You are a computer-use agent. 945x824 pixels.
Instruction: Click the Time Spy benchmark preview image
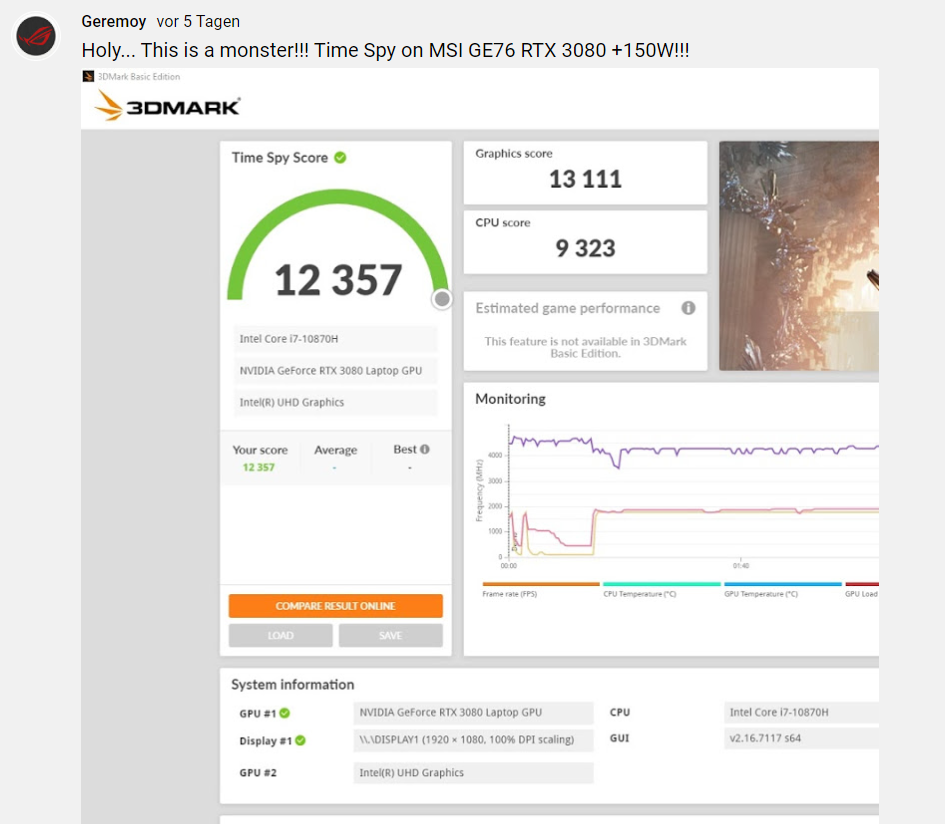798,255
